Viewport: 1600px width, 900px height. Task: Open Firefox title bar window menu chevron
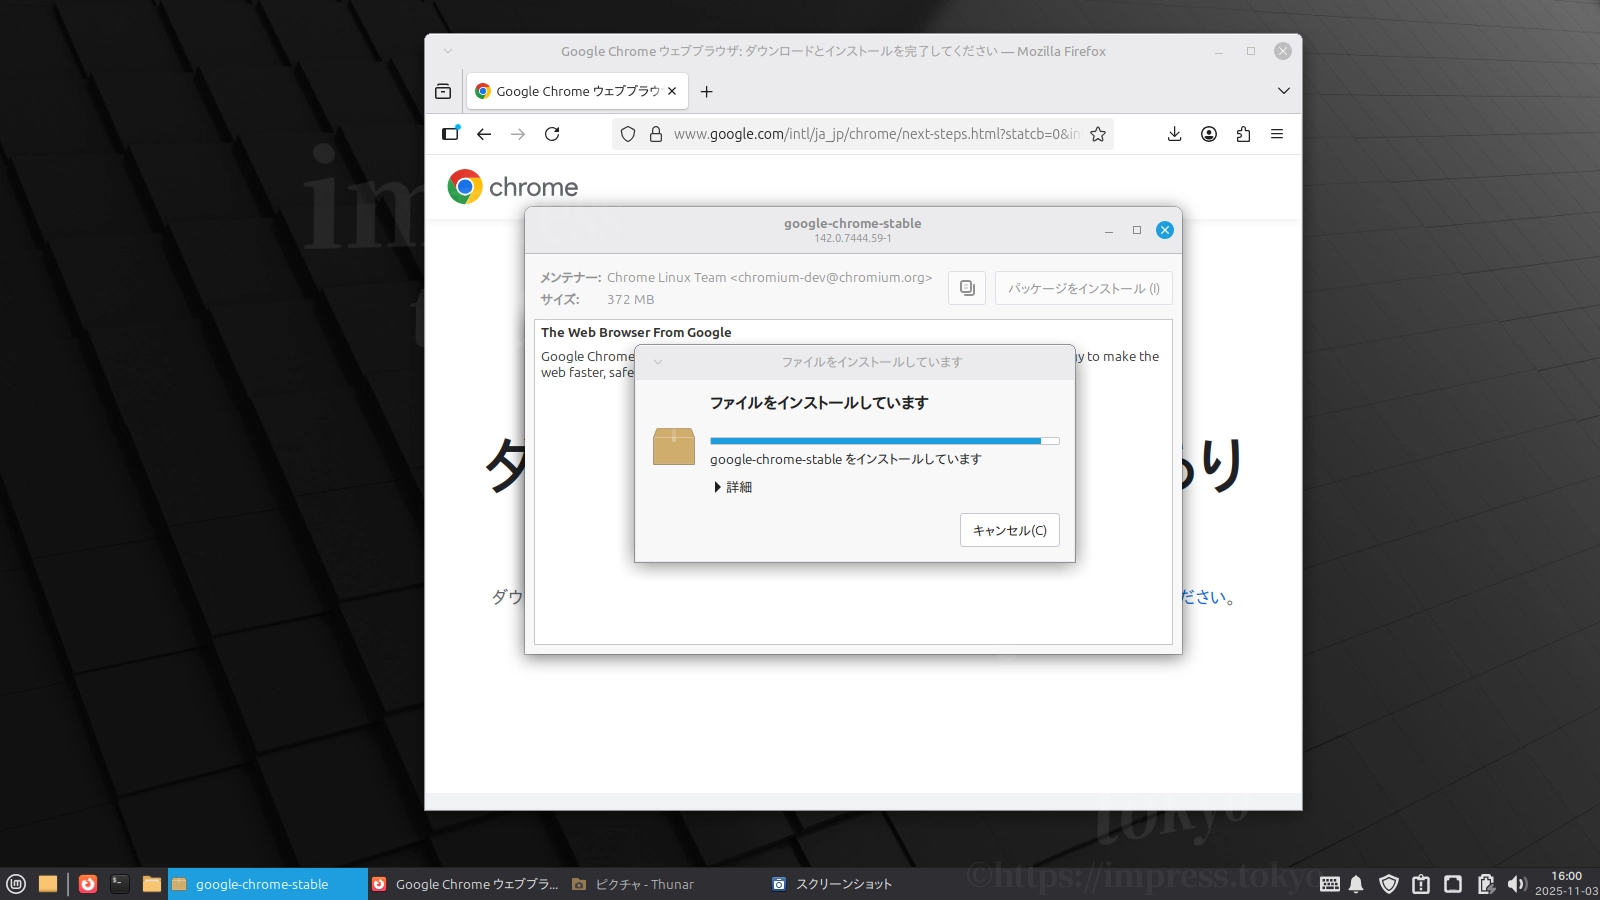[x=448, y=51]
